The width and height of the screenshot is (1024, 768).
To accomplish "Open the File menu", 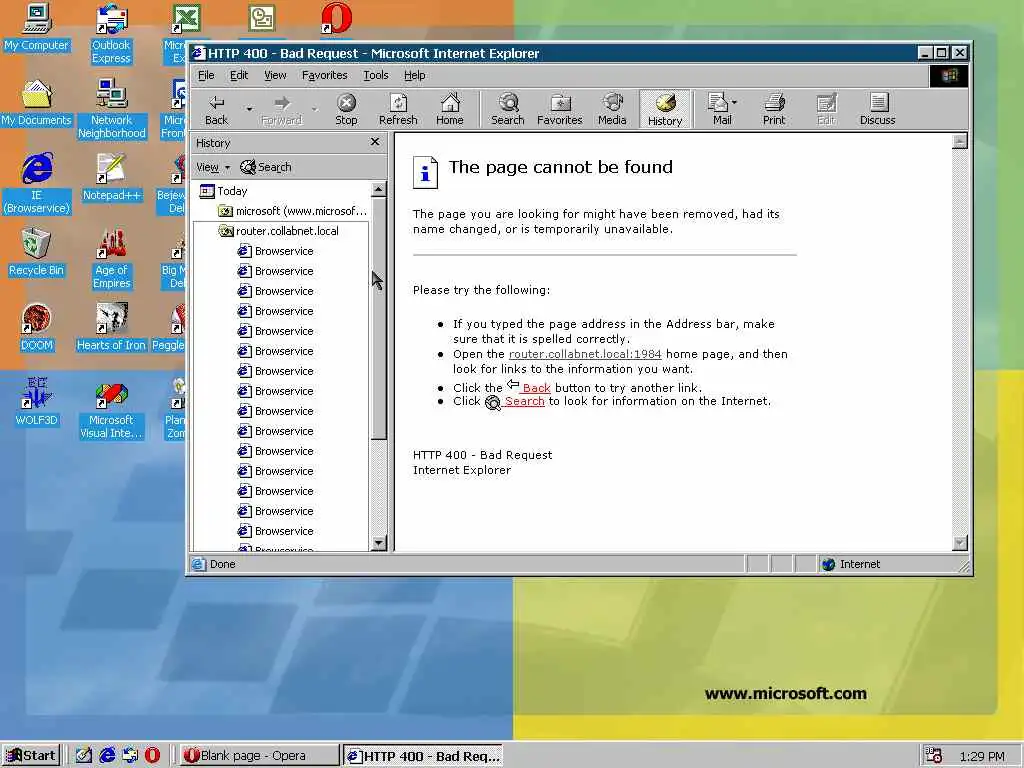I will point(206,75).
